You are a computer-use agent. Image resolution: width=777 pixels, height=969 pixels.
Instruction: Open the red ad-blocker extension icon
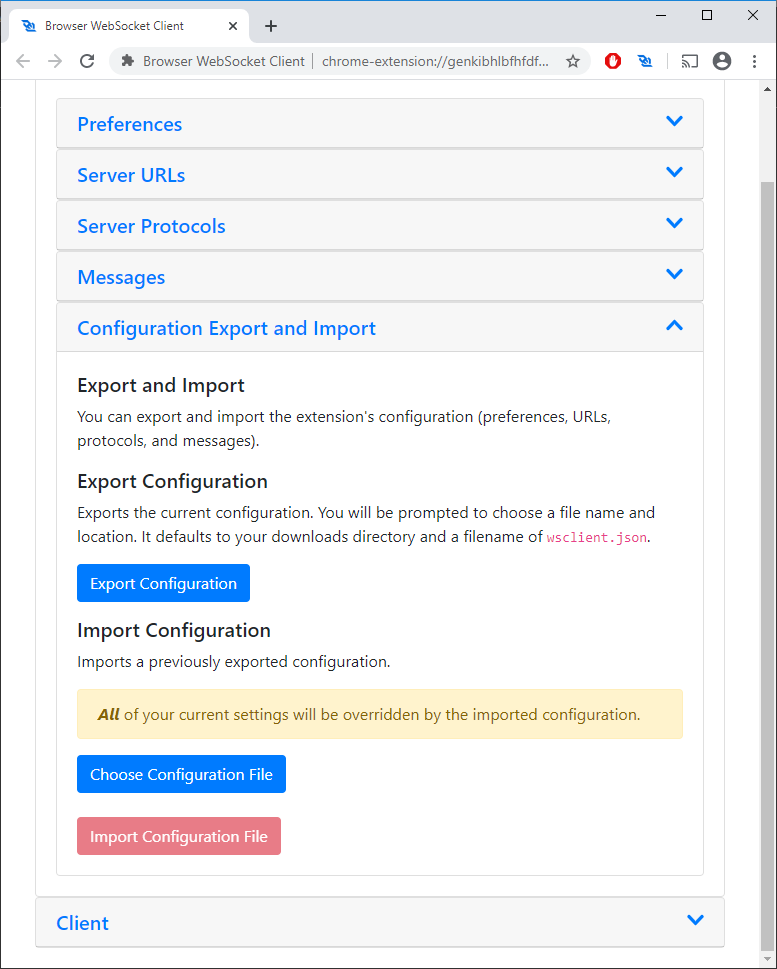coord(613,61)
